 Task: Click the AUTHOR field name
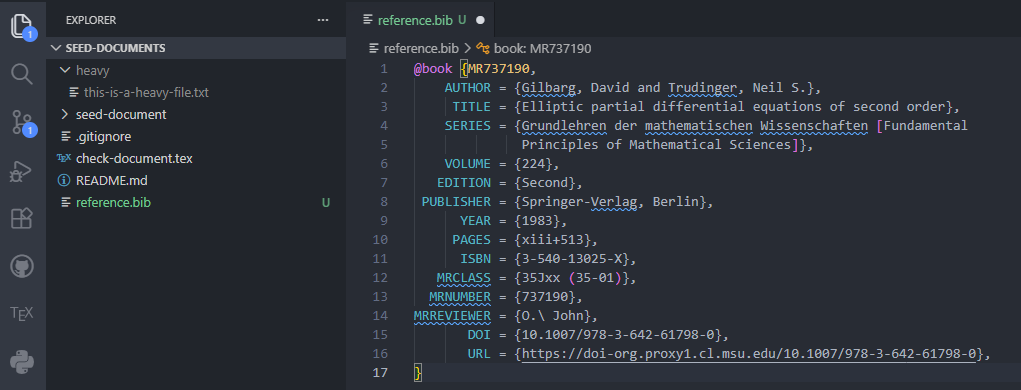click(468, 87)
